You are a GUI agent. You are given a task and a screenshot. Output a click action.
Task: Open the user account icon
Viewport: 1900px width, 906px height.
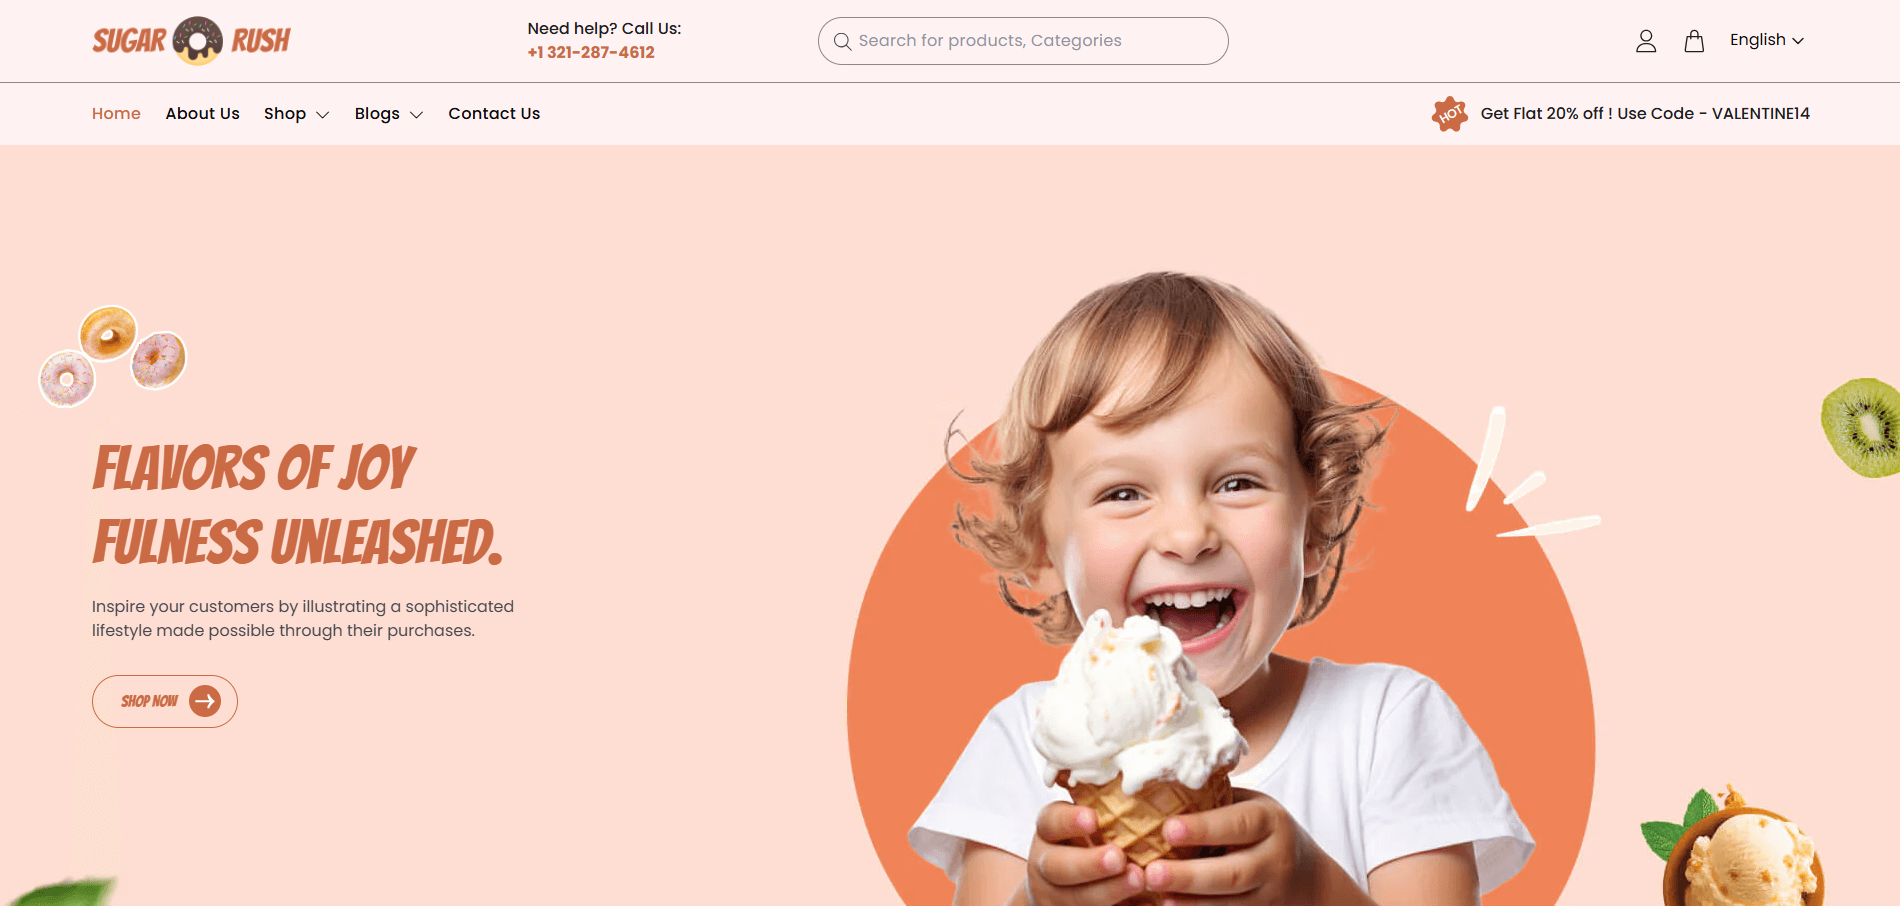pos(1646,41)
